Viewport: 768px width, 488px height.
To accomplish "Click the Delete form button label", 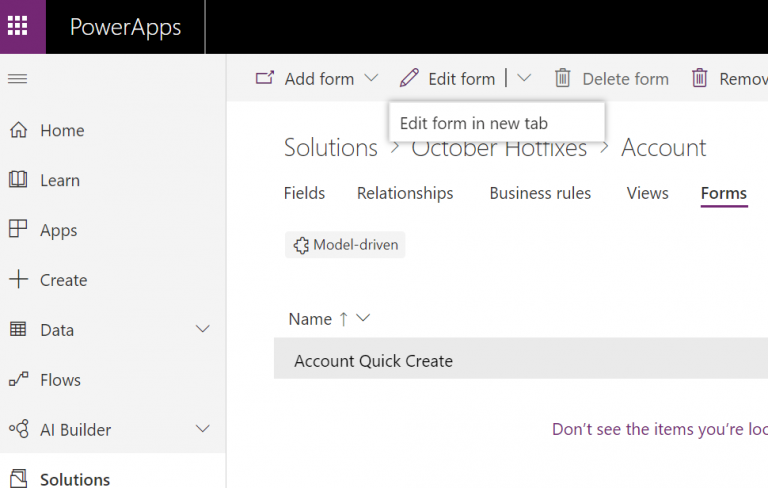I will 625,79.
